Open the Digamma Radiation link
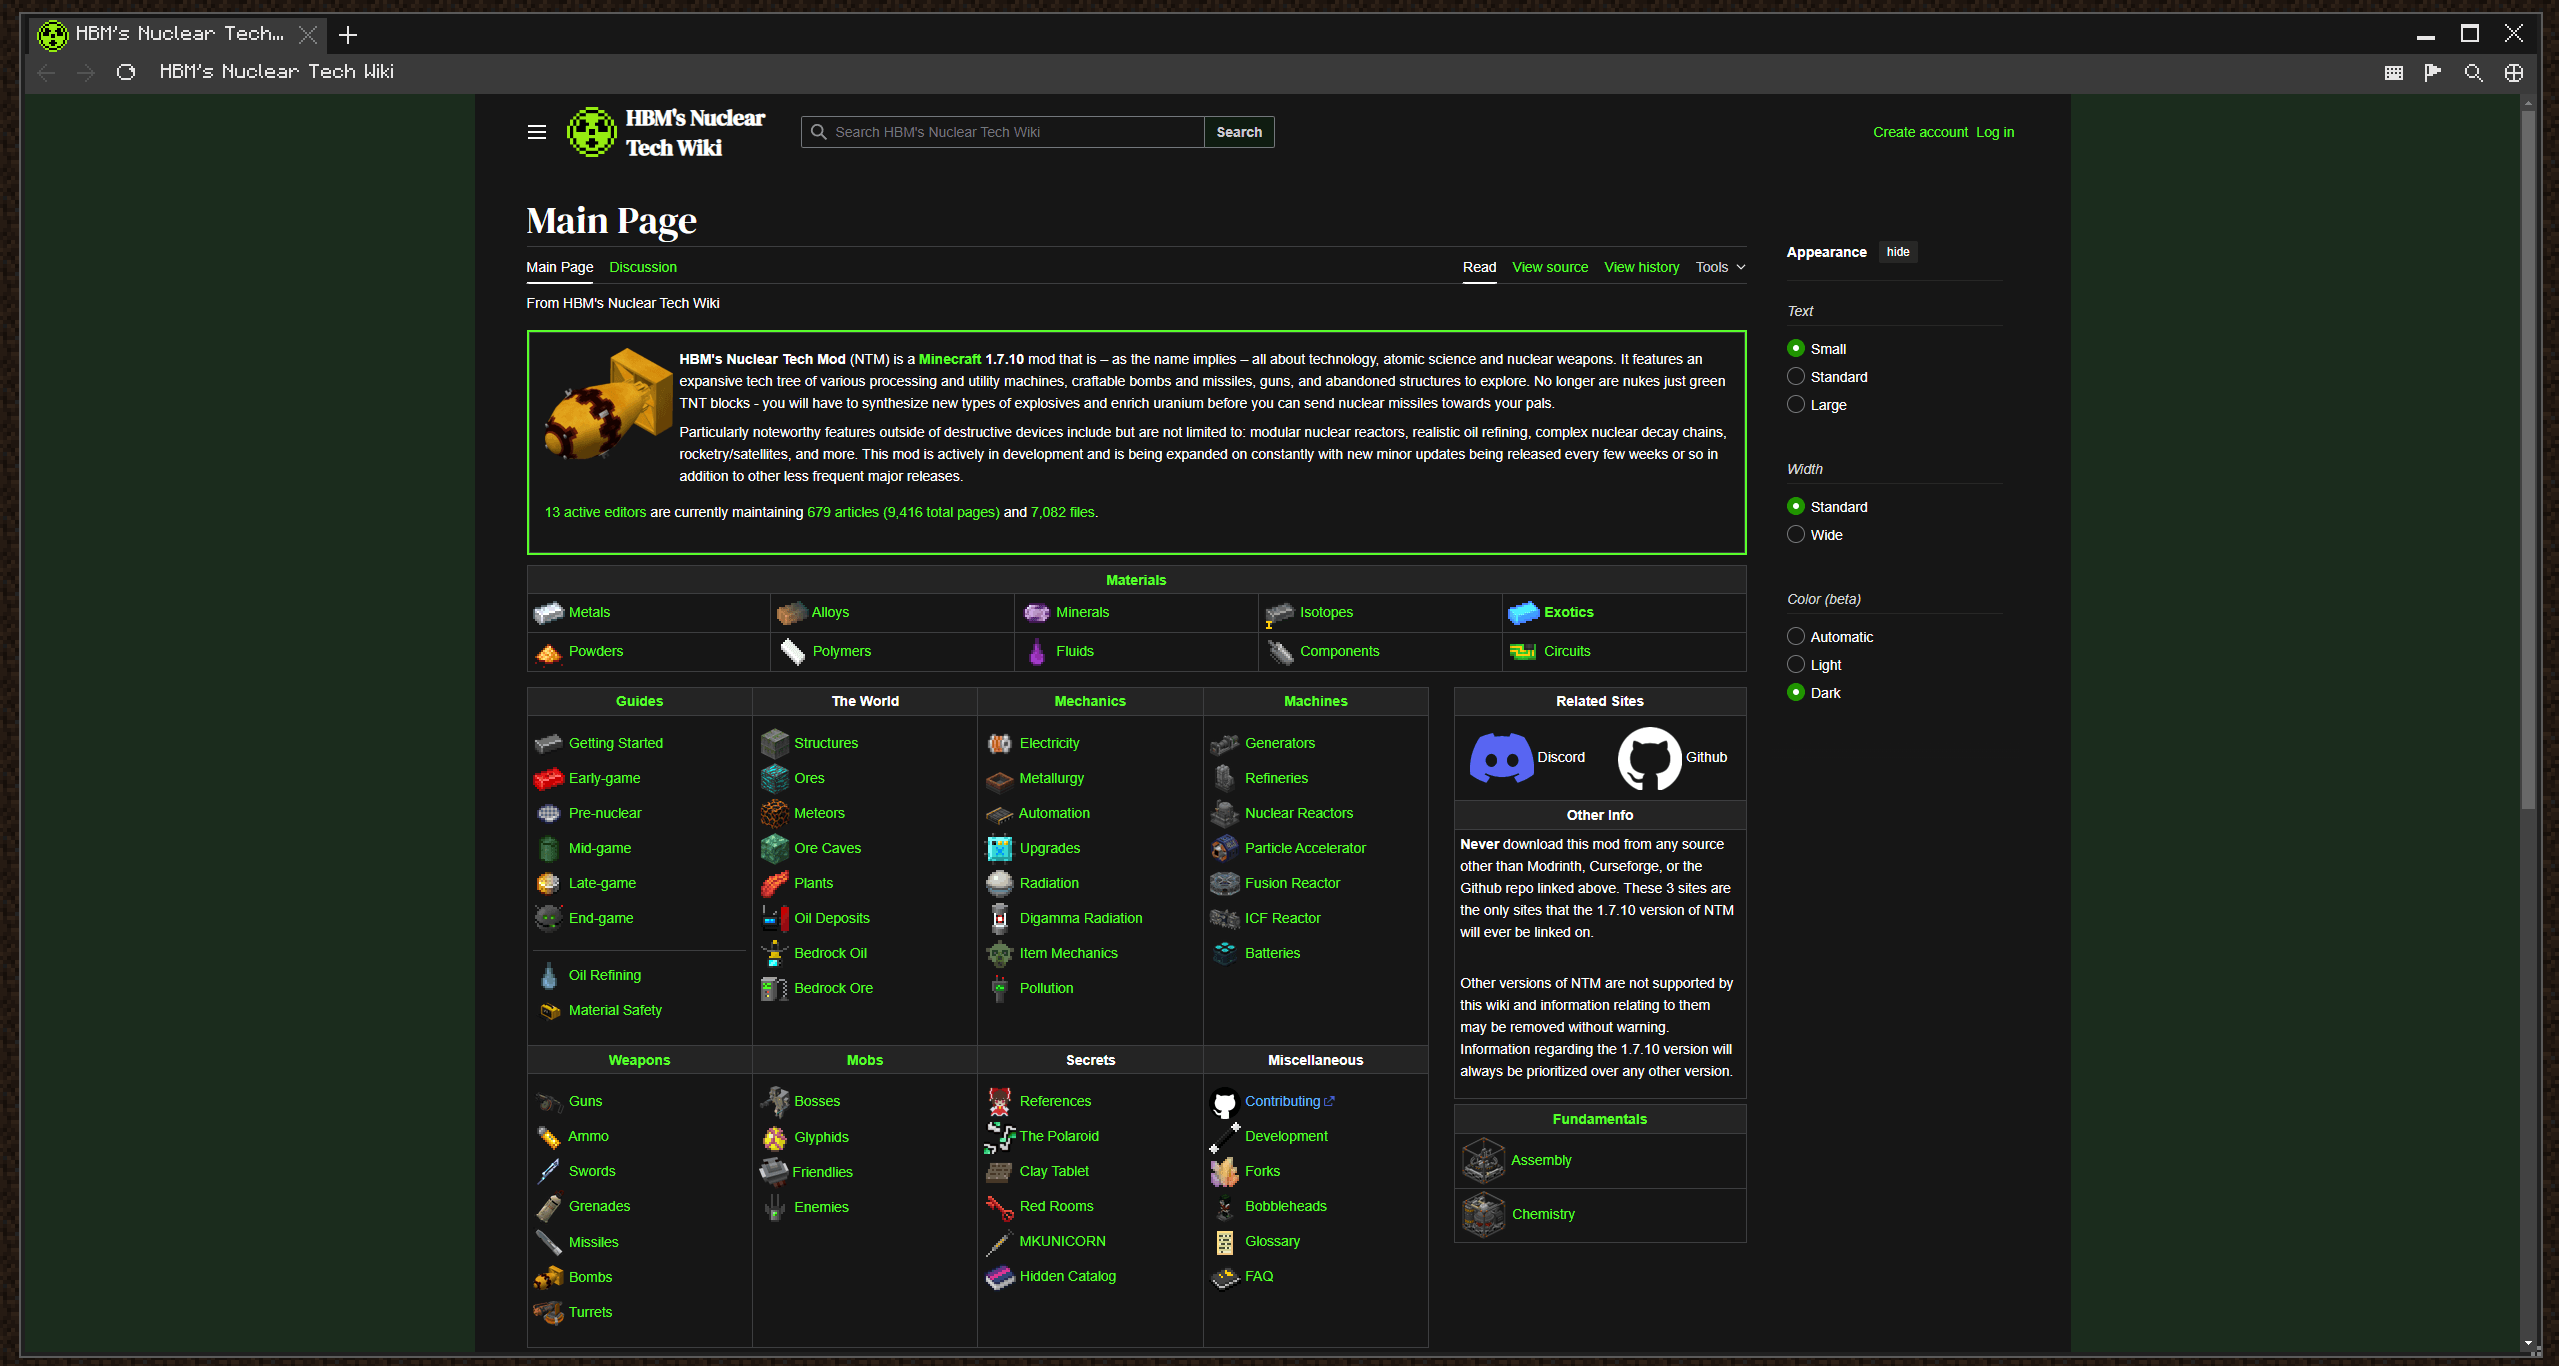 tap(1081, 918)
